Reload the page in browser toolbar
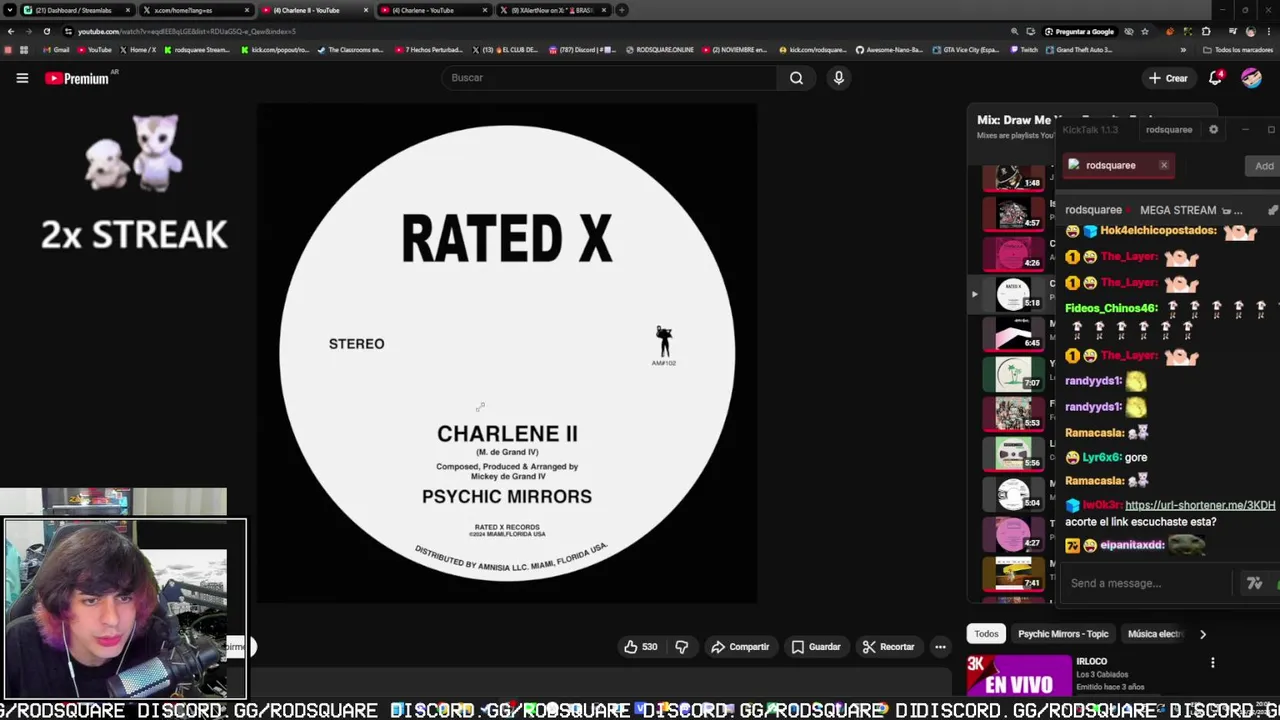The height and width of the screenshot is (720, 1280). [x=46, y=31]
